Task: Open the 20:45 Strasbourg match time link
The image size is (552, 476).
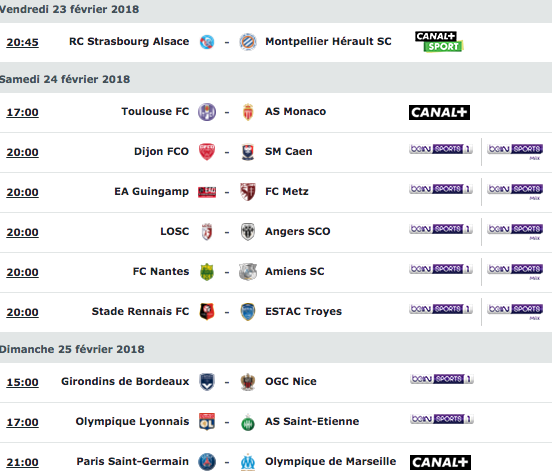Action: (23, 42)
